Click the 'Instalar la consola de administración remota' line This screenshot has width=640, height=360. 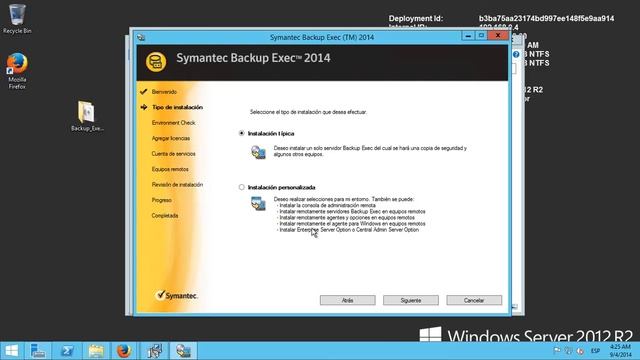[326, 205]
